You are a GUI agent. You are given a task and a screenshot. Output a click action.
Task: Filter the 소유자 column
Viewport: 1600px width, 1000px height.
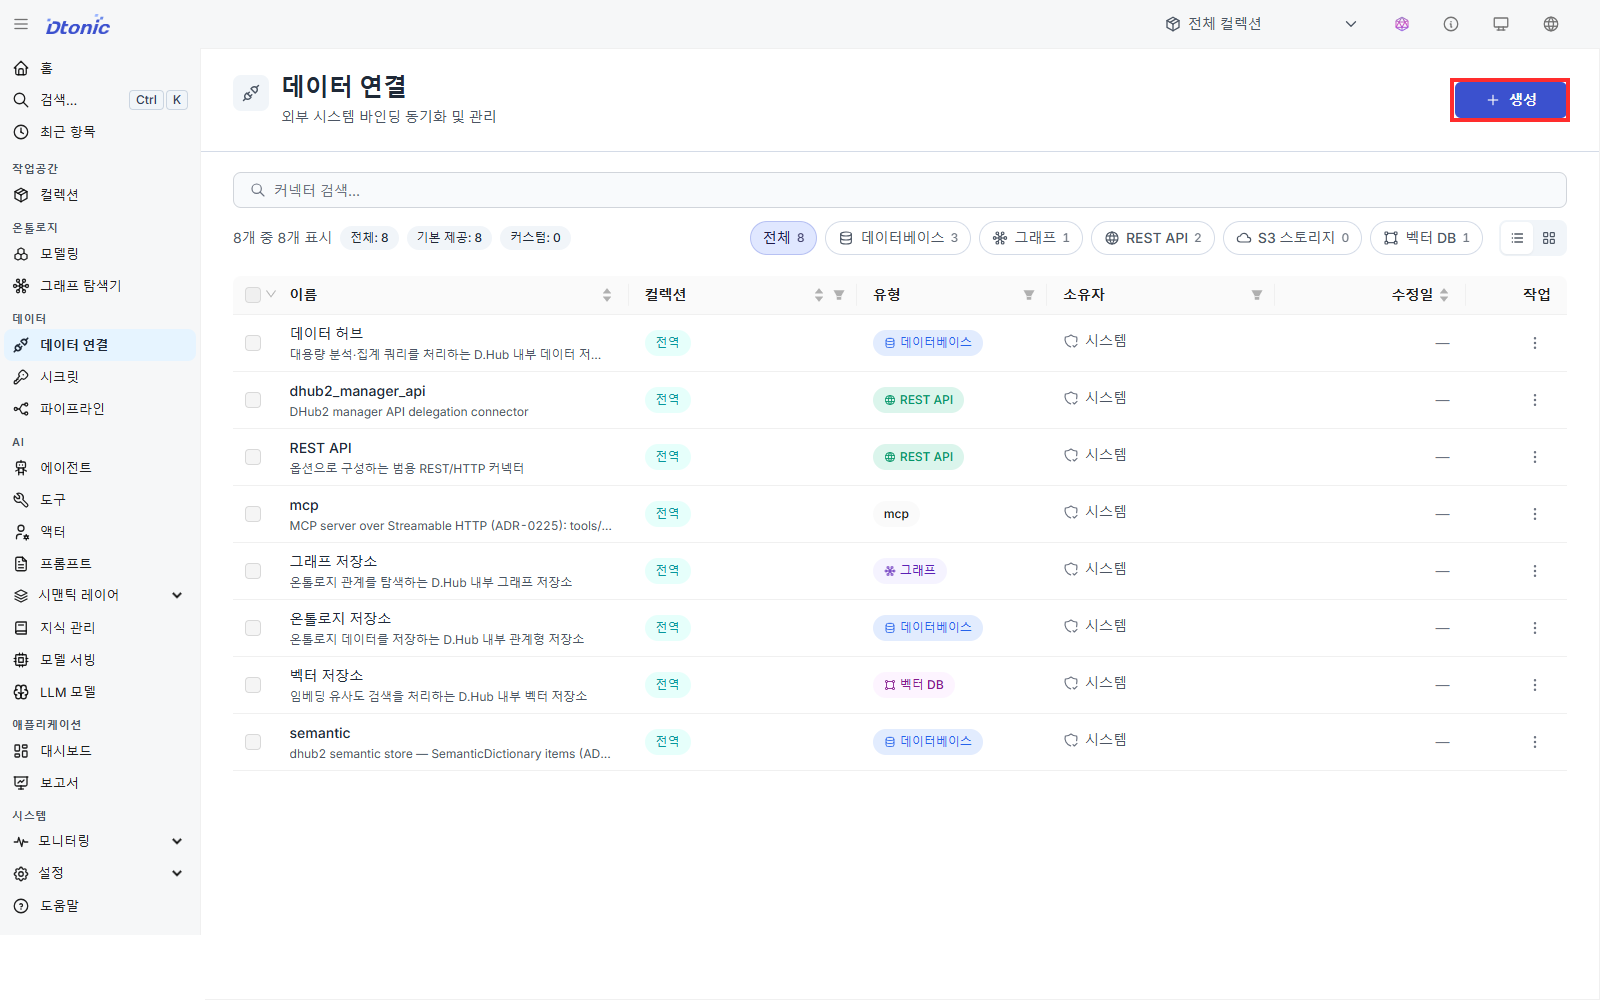coord(1257,295)
